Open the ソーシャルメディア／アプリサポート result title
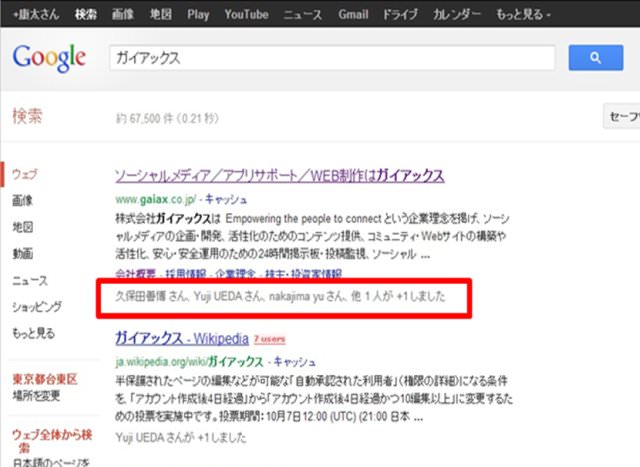 pyautogui.click(x=280, y=176)
